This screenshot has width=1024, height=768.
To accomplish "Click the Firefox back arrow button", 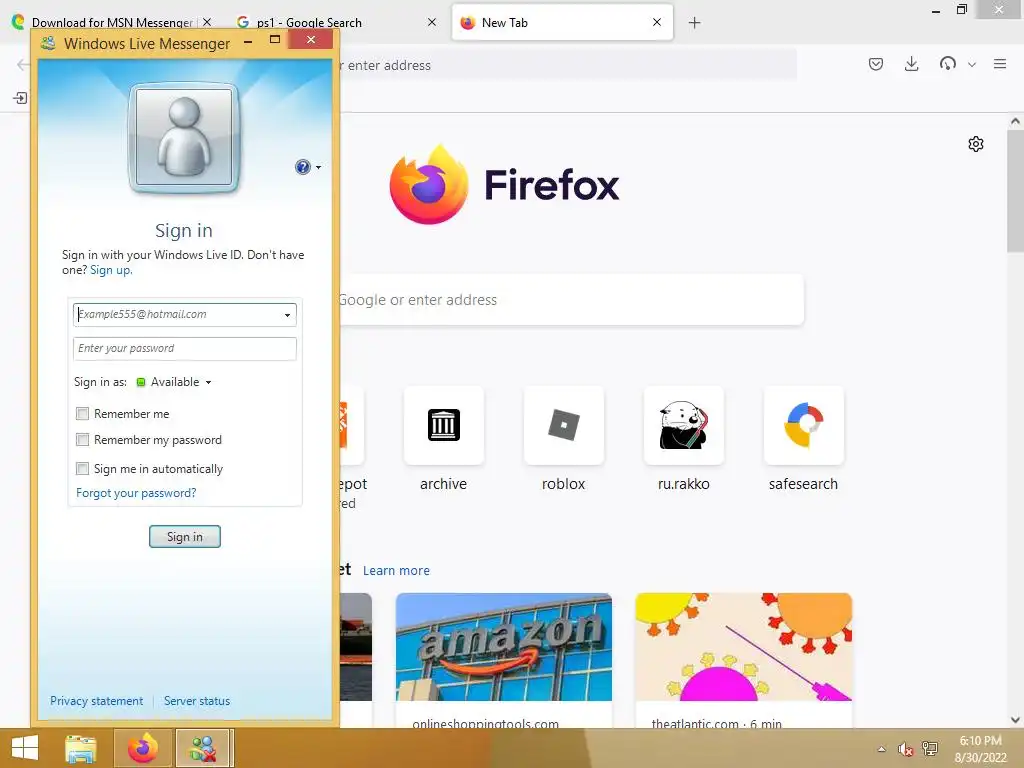I will tap(22, 64).
